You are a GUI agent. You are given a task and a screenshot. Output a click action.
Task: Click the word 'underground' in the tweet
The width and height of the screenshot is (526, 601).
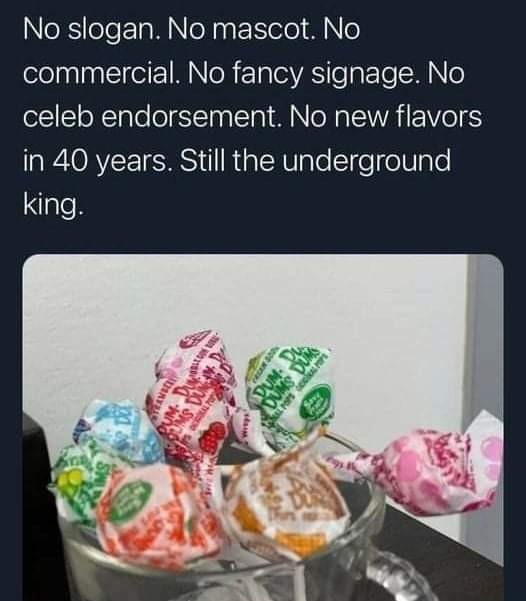click(367, 161)
